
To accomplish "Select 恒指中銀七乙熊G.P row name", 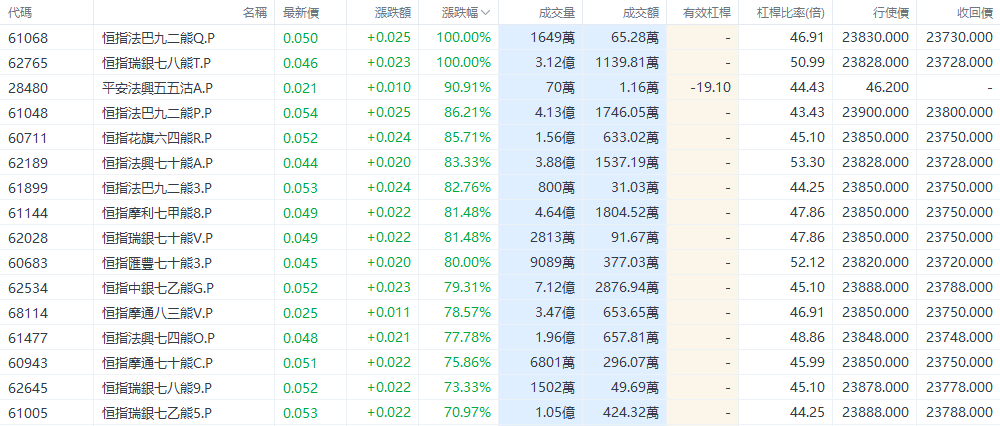I will (157, 287).
